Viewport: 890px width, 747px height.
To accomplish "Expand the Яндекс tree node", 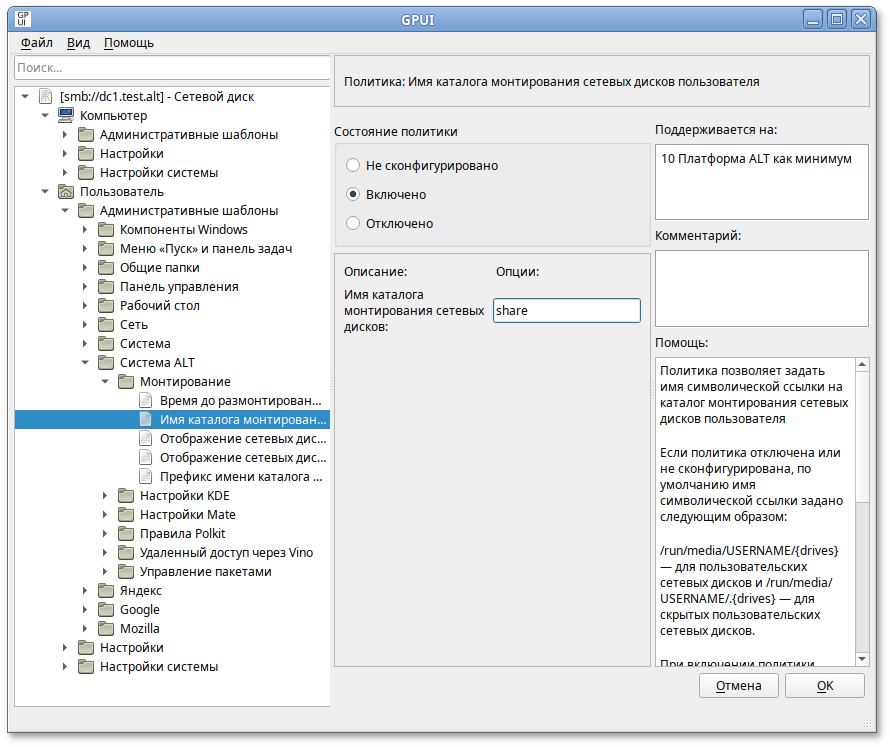I will pyautogui.click(x=84, y=591).
